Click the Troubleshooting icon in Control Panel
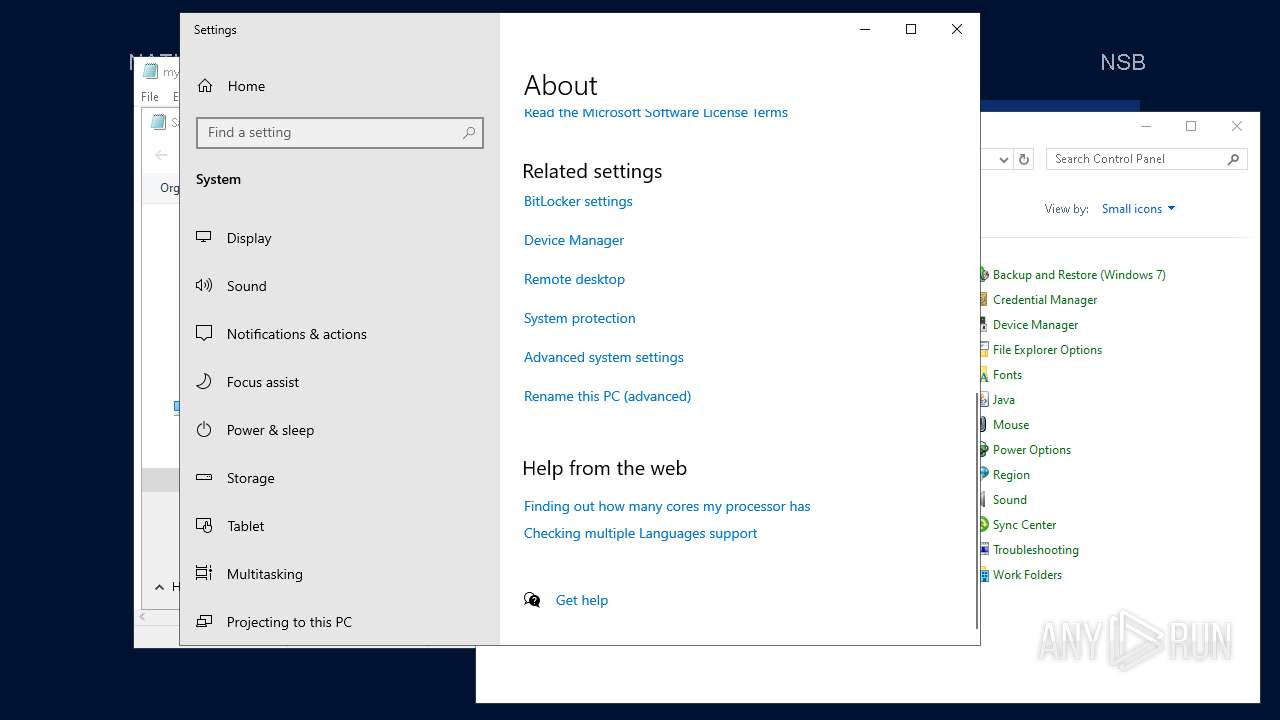Image resolution: width=1280 pixels, height=720 pixels. (x=984, y=550)
